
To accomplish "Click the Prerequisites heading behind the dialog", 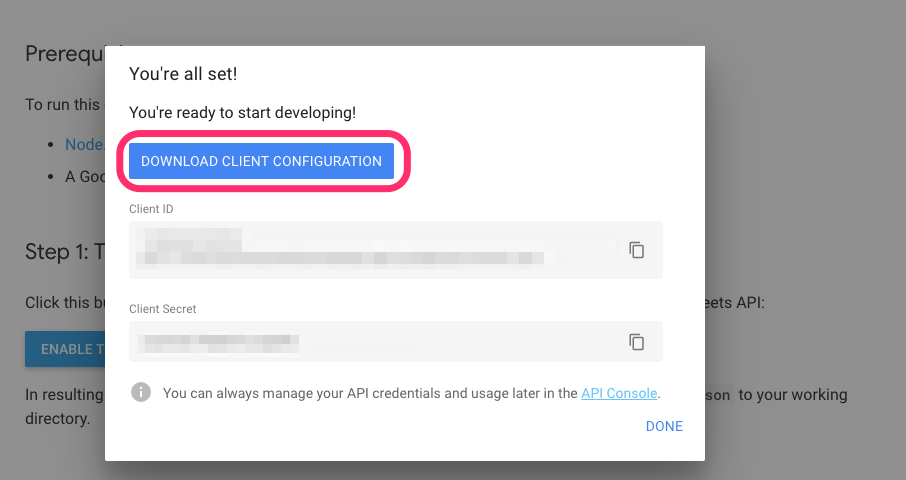I will [x=64, y=54].
